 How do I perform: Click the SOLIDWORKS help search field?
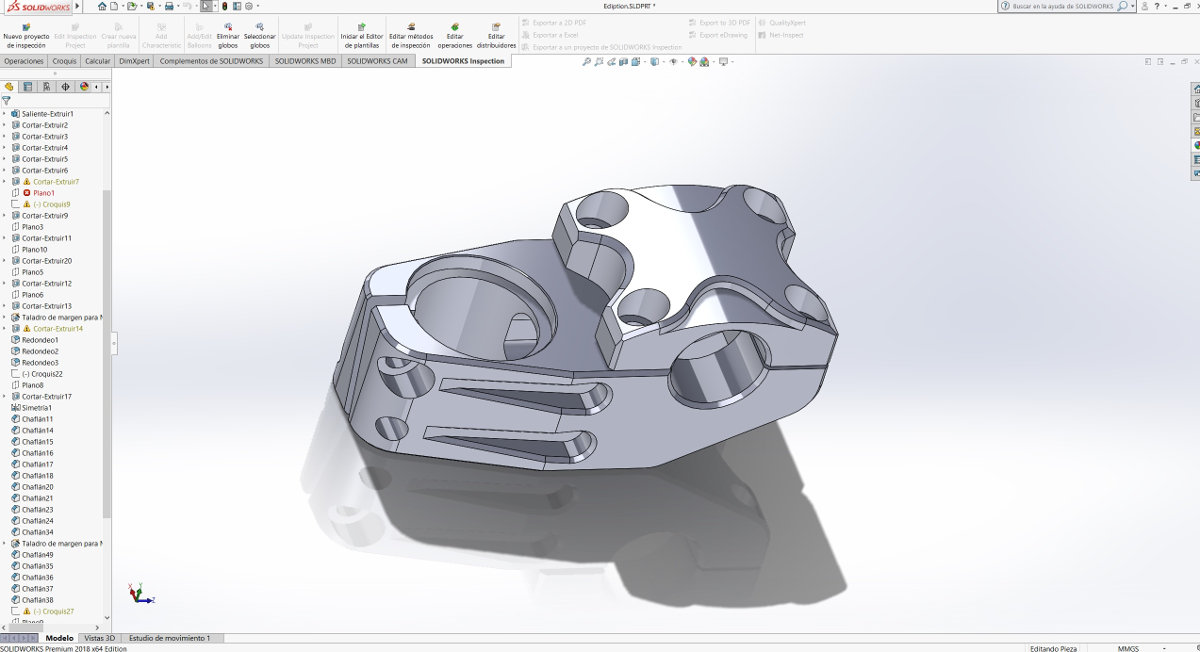coord(1062,6)
